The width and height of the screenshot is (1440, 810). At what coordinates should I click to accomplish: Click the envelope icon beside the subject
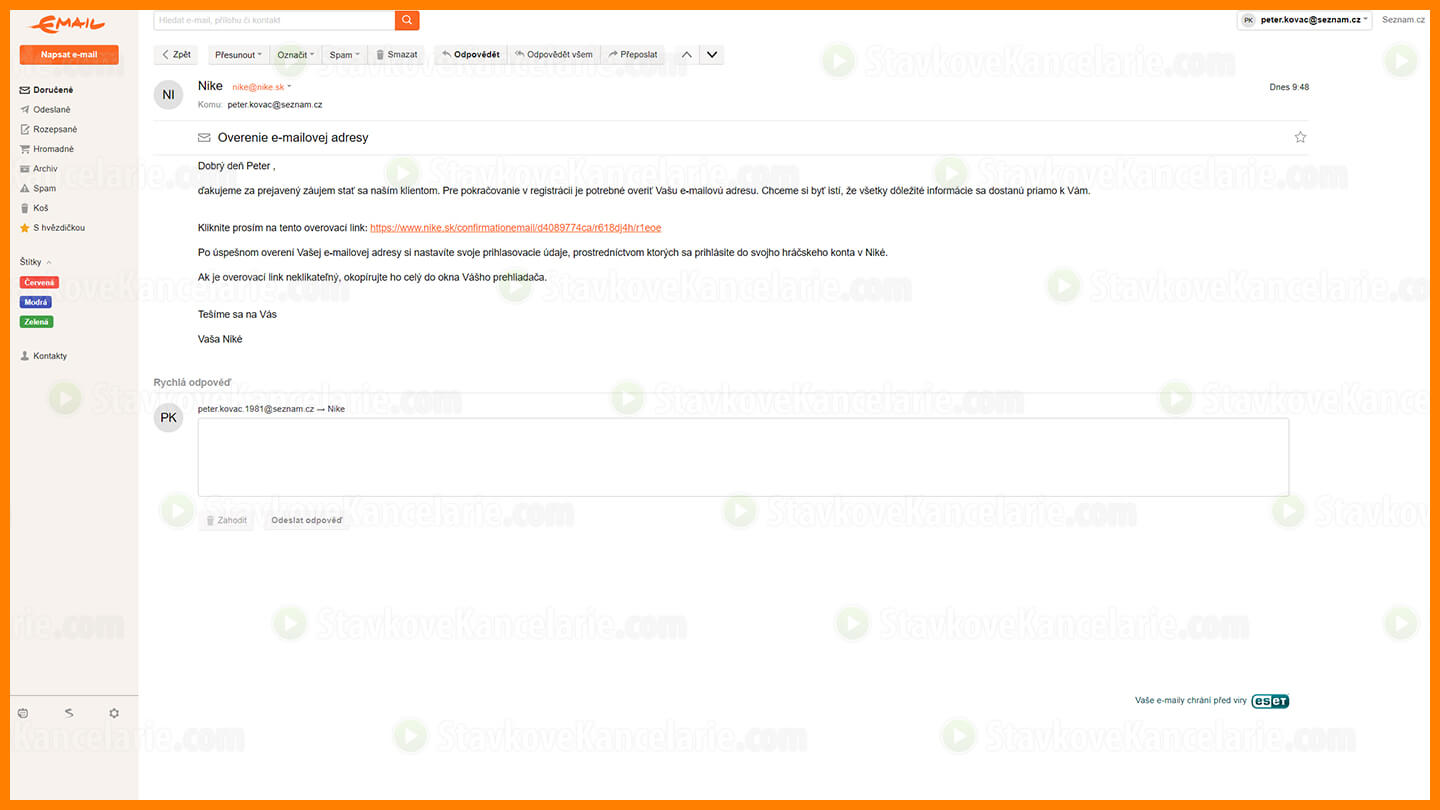[x=204, y=137]
